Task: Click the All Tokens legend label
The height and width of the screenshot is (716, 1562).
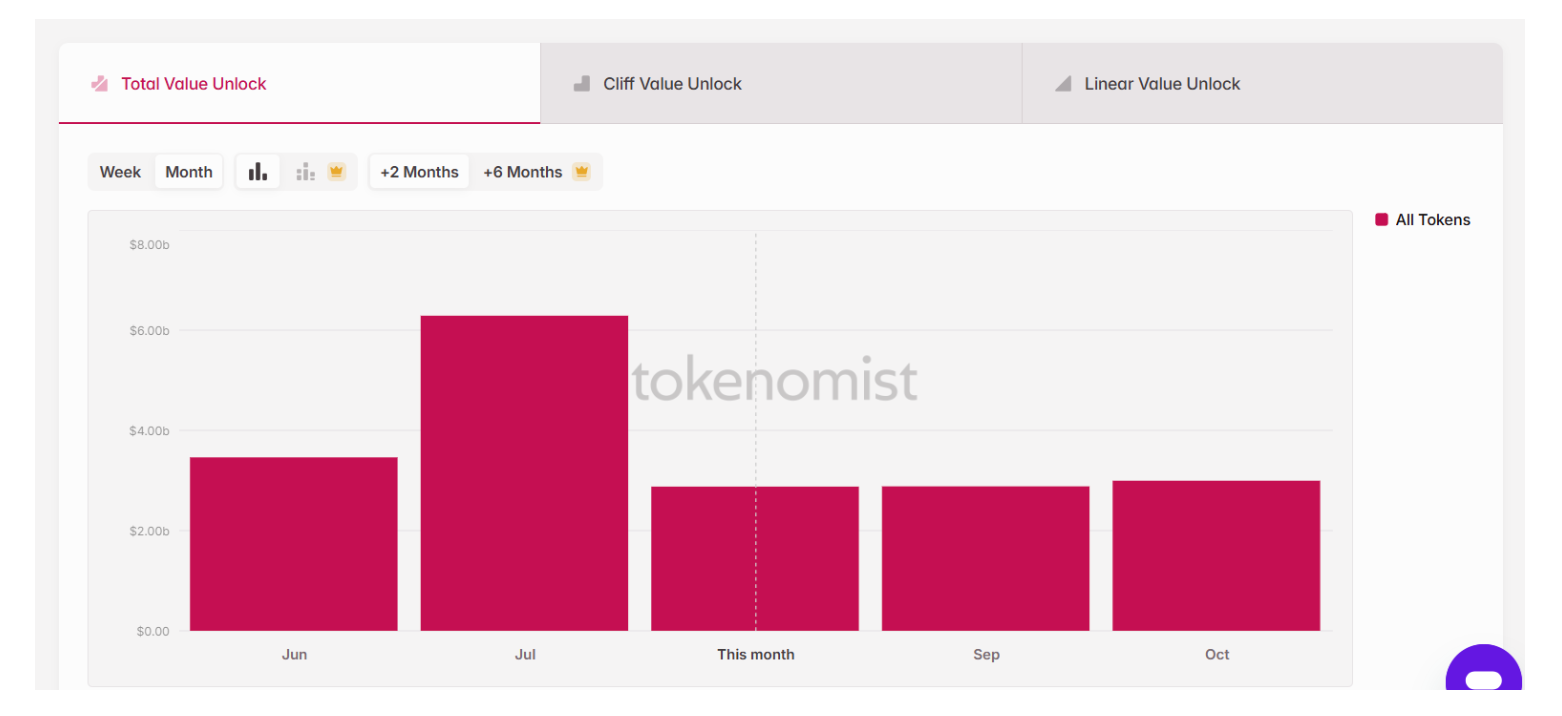Action: (x=1432, y=220)
